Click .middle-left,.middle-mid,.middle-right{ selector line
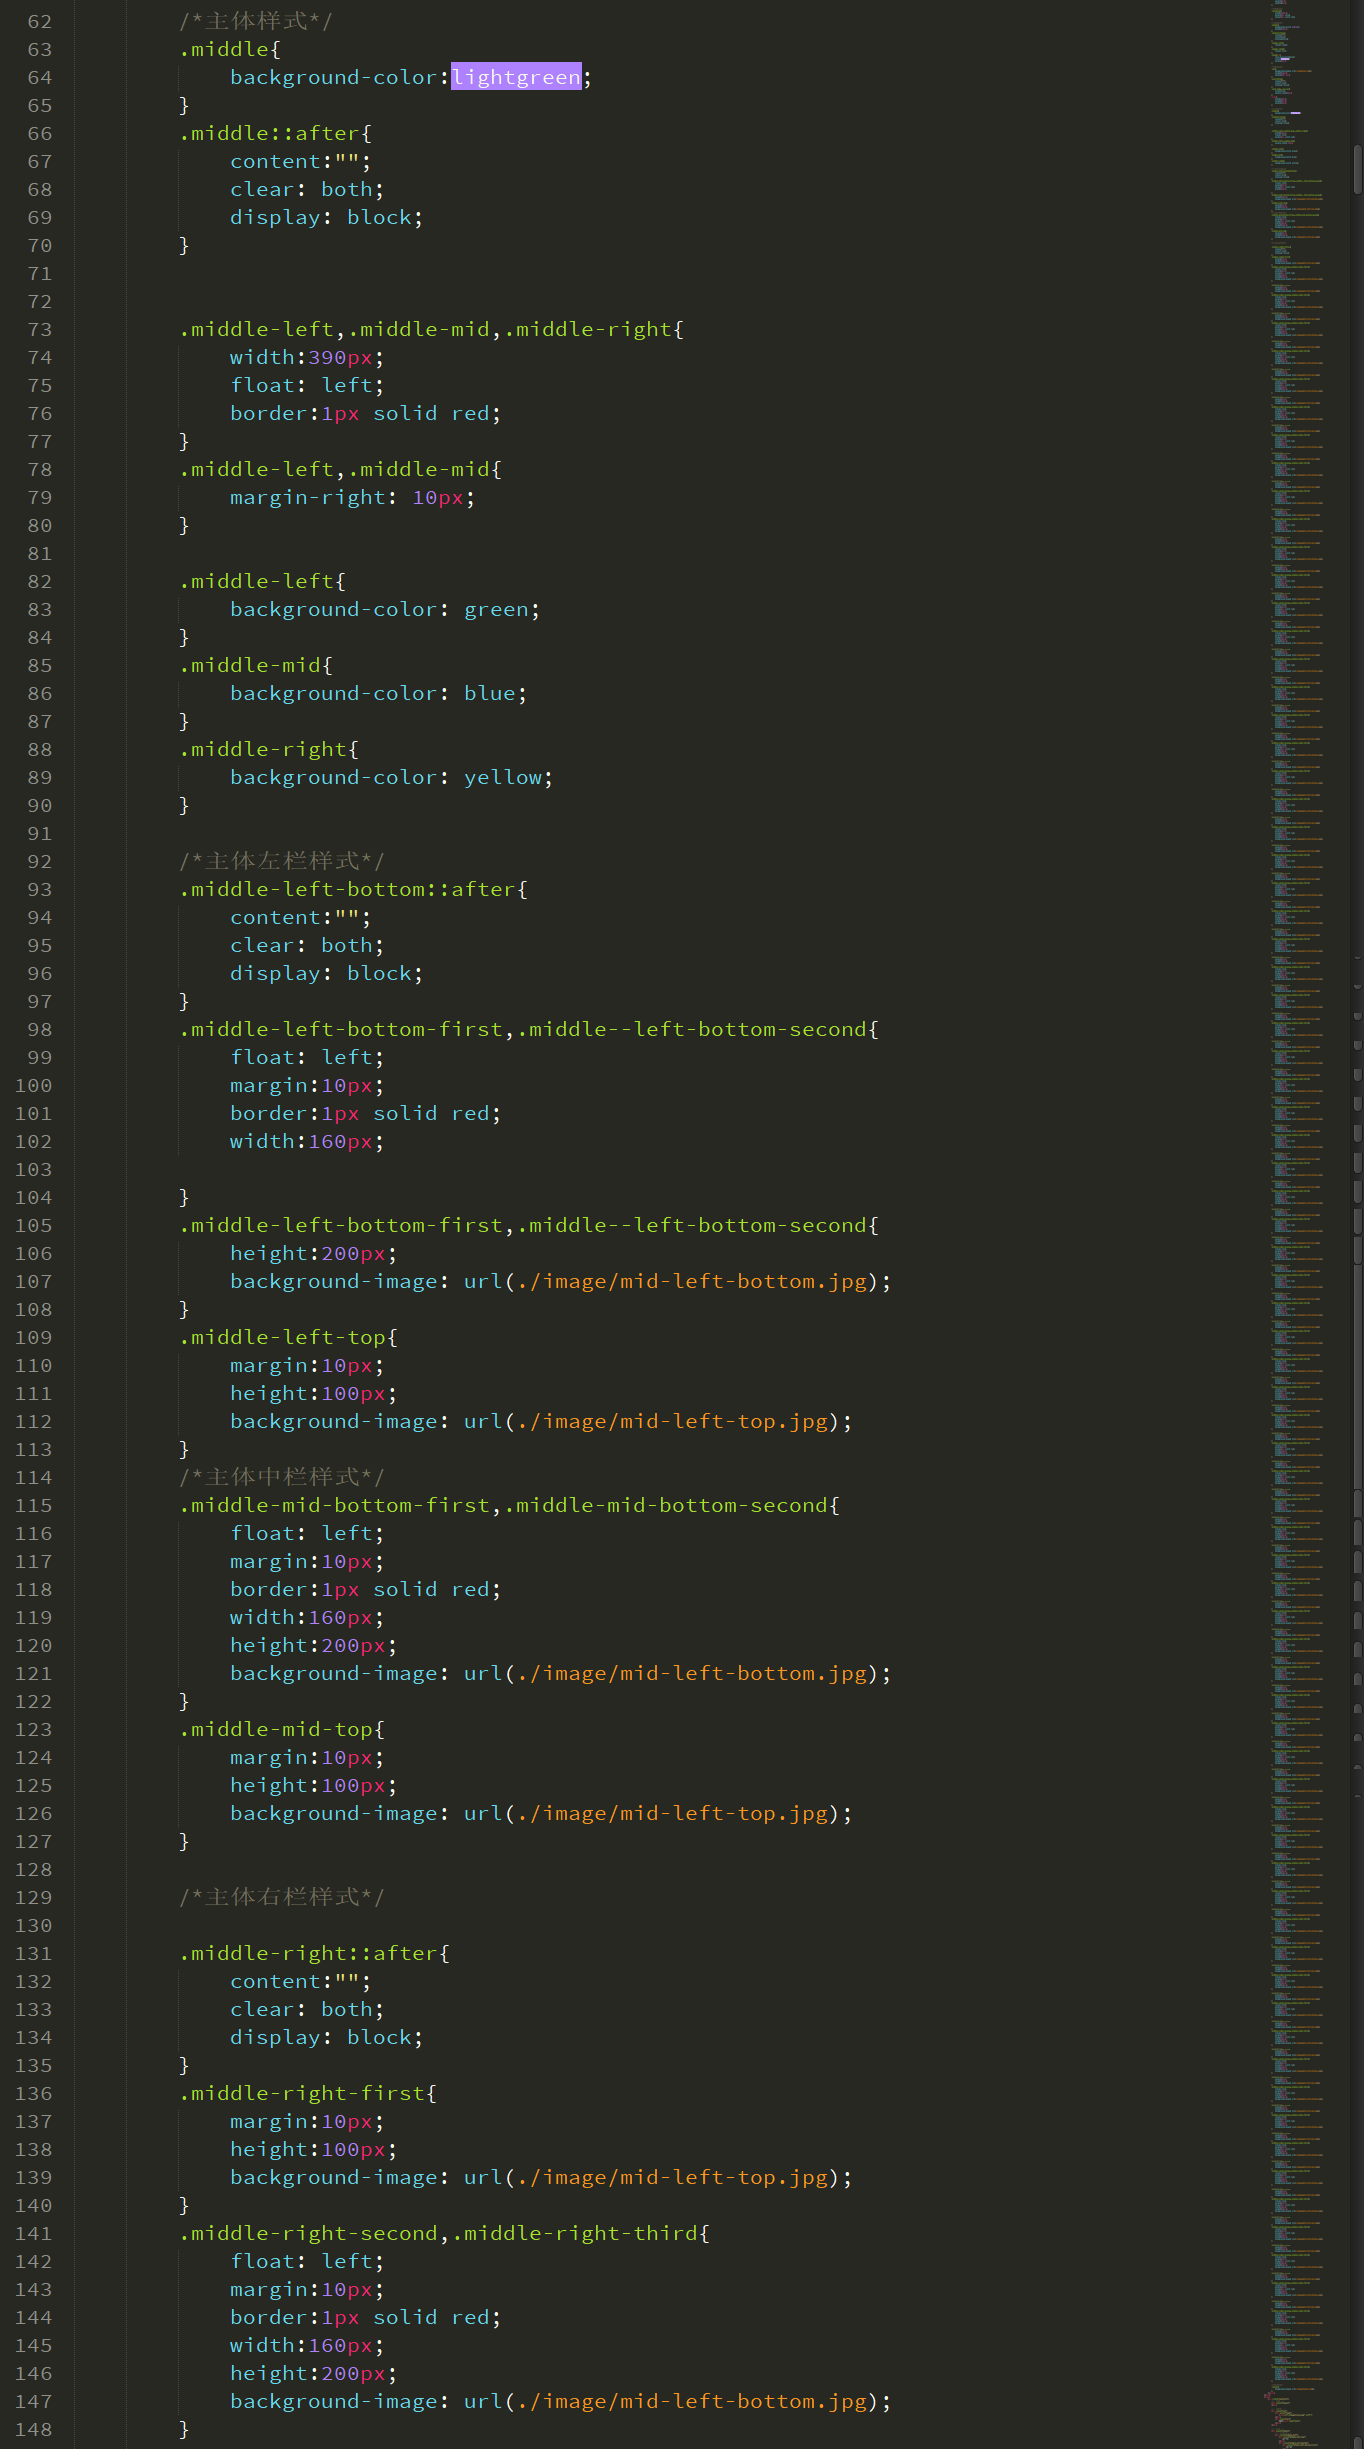This screenshot has height=2449, width=1364. [431, 329]
